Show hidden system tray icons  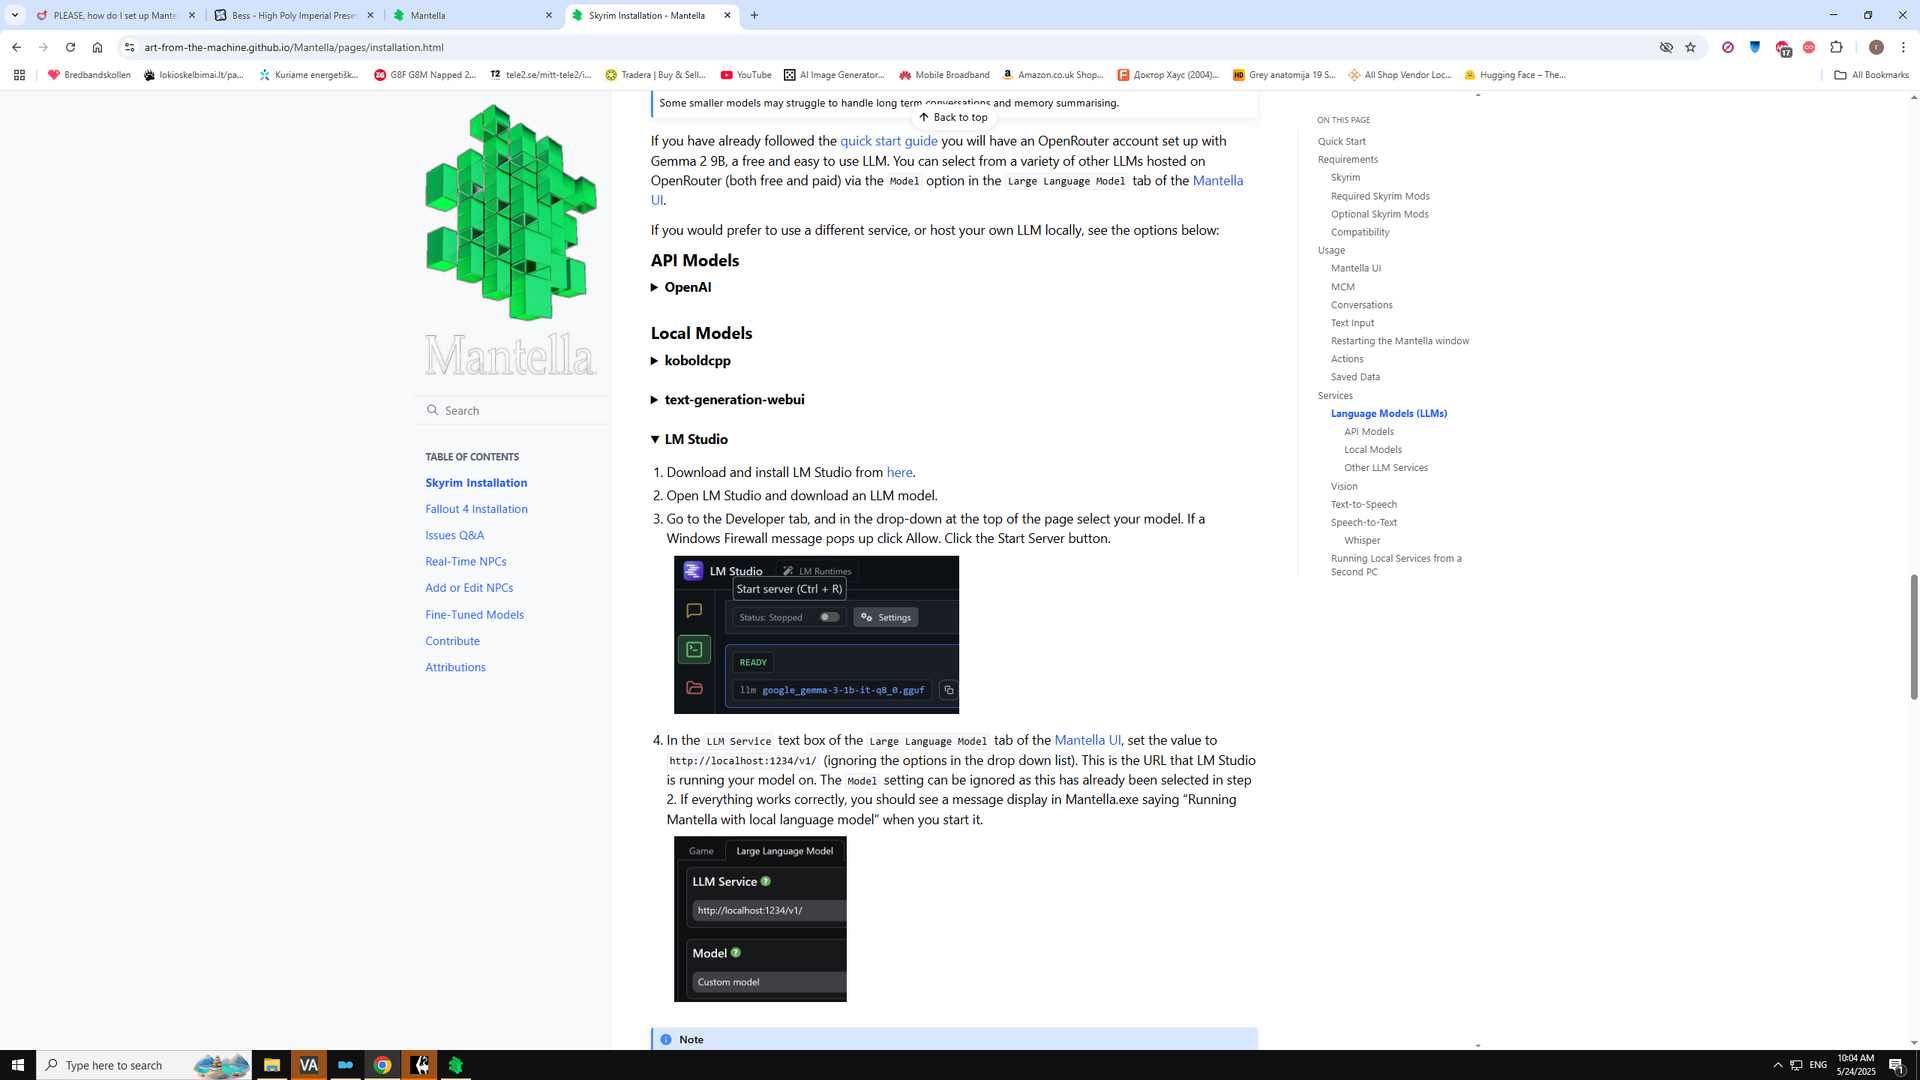pyautogui.click(x=1777, y=1065)
